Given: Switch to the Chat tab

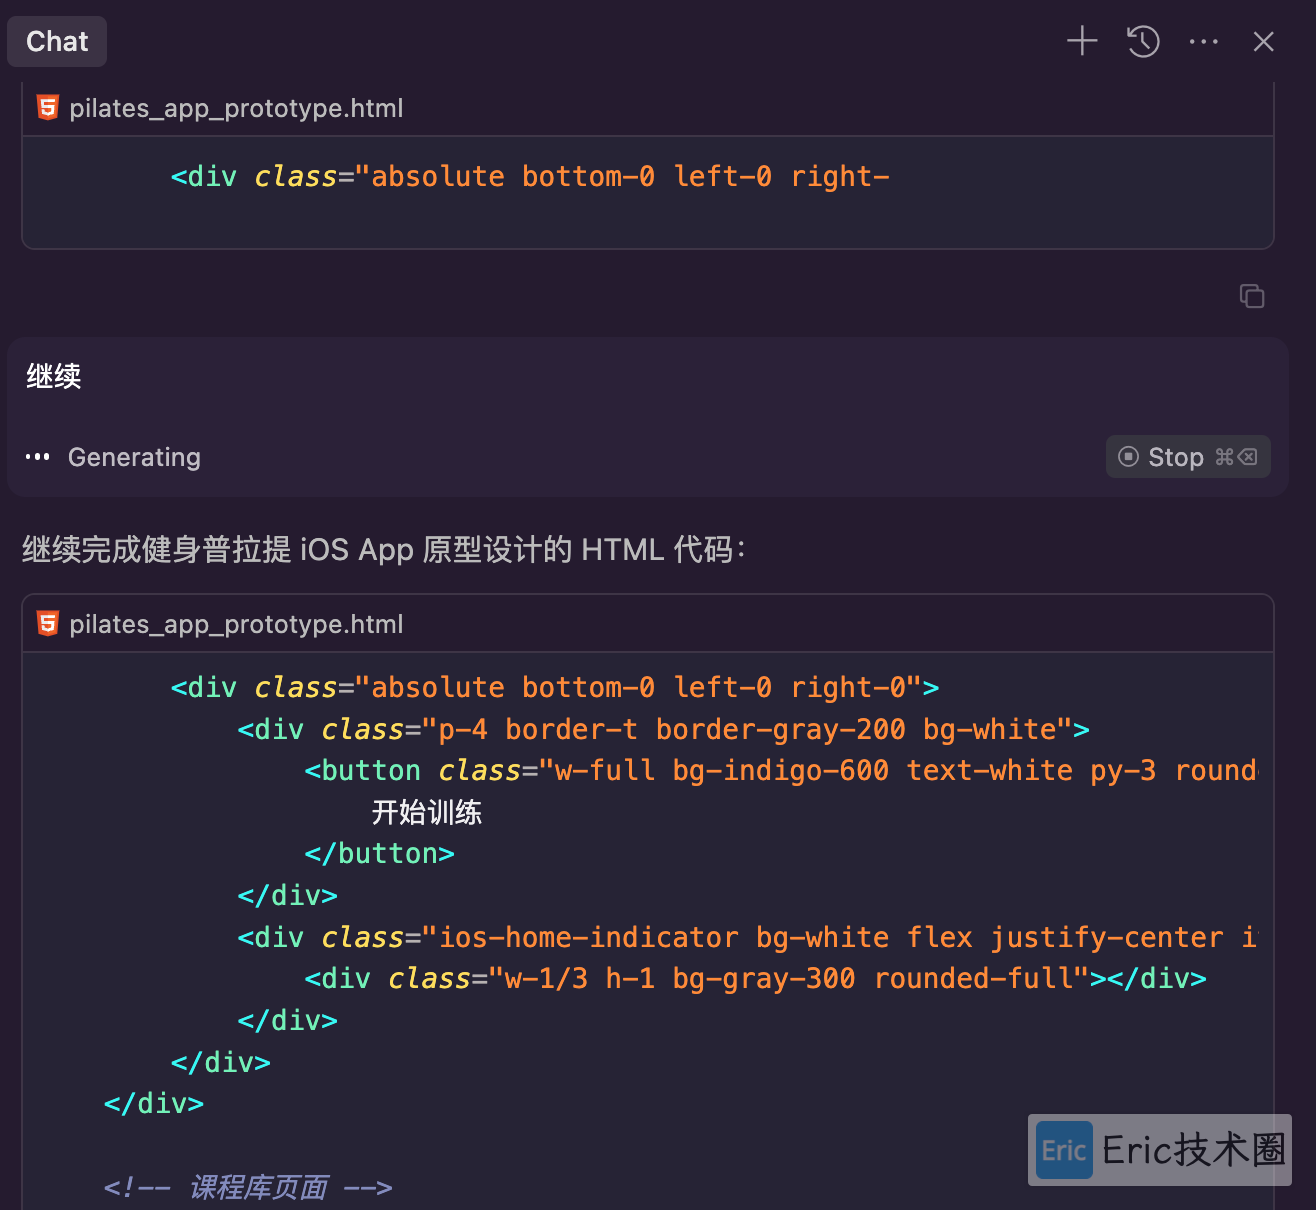Looking at the screenshot, I should (57, 41).
